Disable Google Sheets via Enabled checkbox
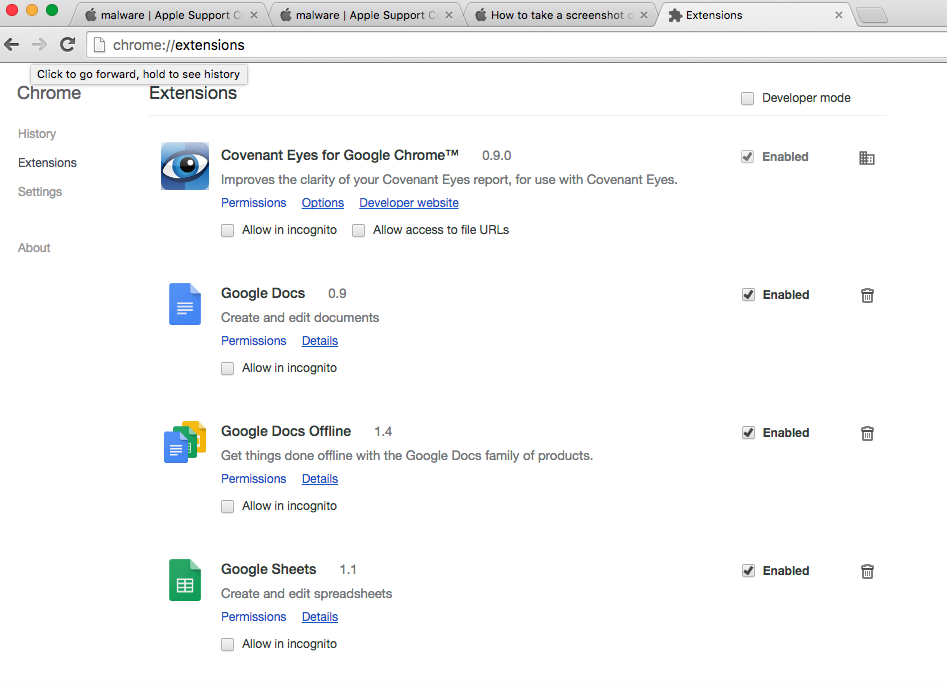Image resolution: width=947 pixels, height=684 pixels. pos(748,571)
